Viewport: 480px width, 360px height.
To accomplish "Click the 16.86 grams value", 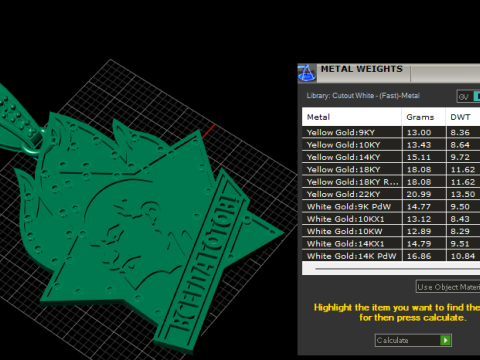I will tap(419, 256).
